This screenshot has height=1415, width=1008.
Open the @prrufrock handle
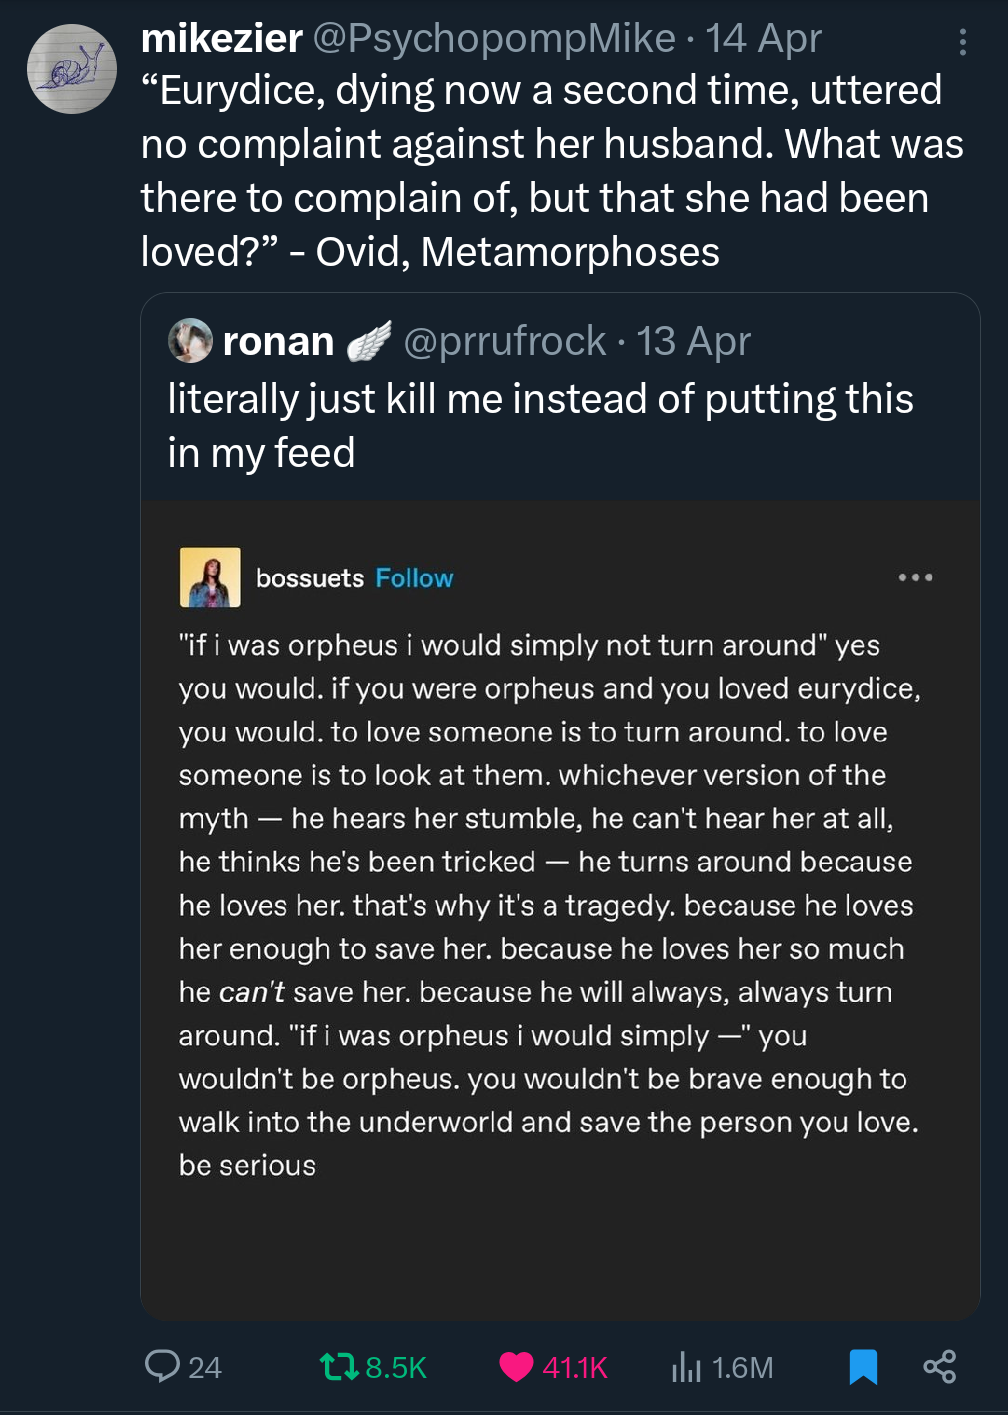pyautogui.click(x=504, y=341)
